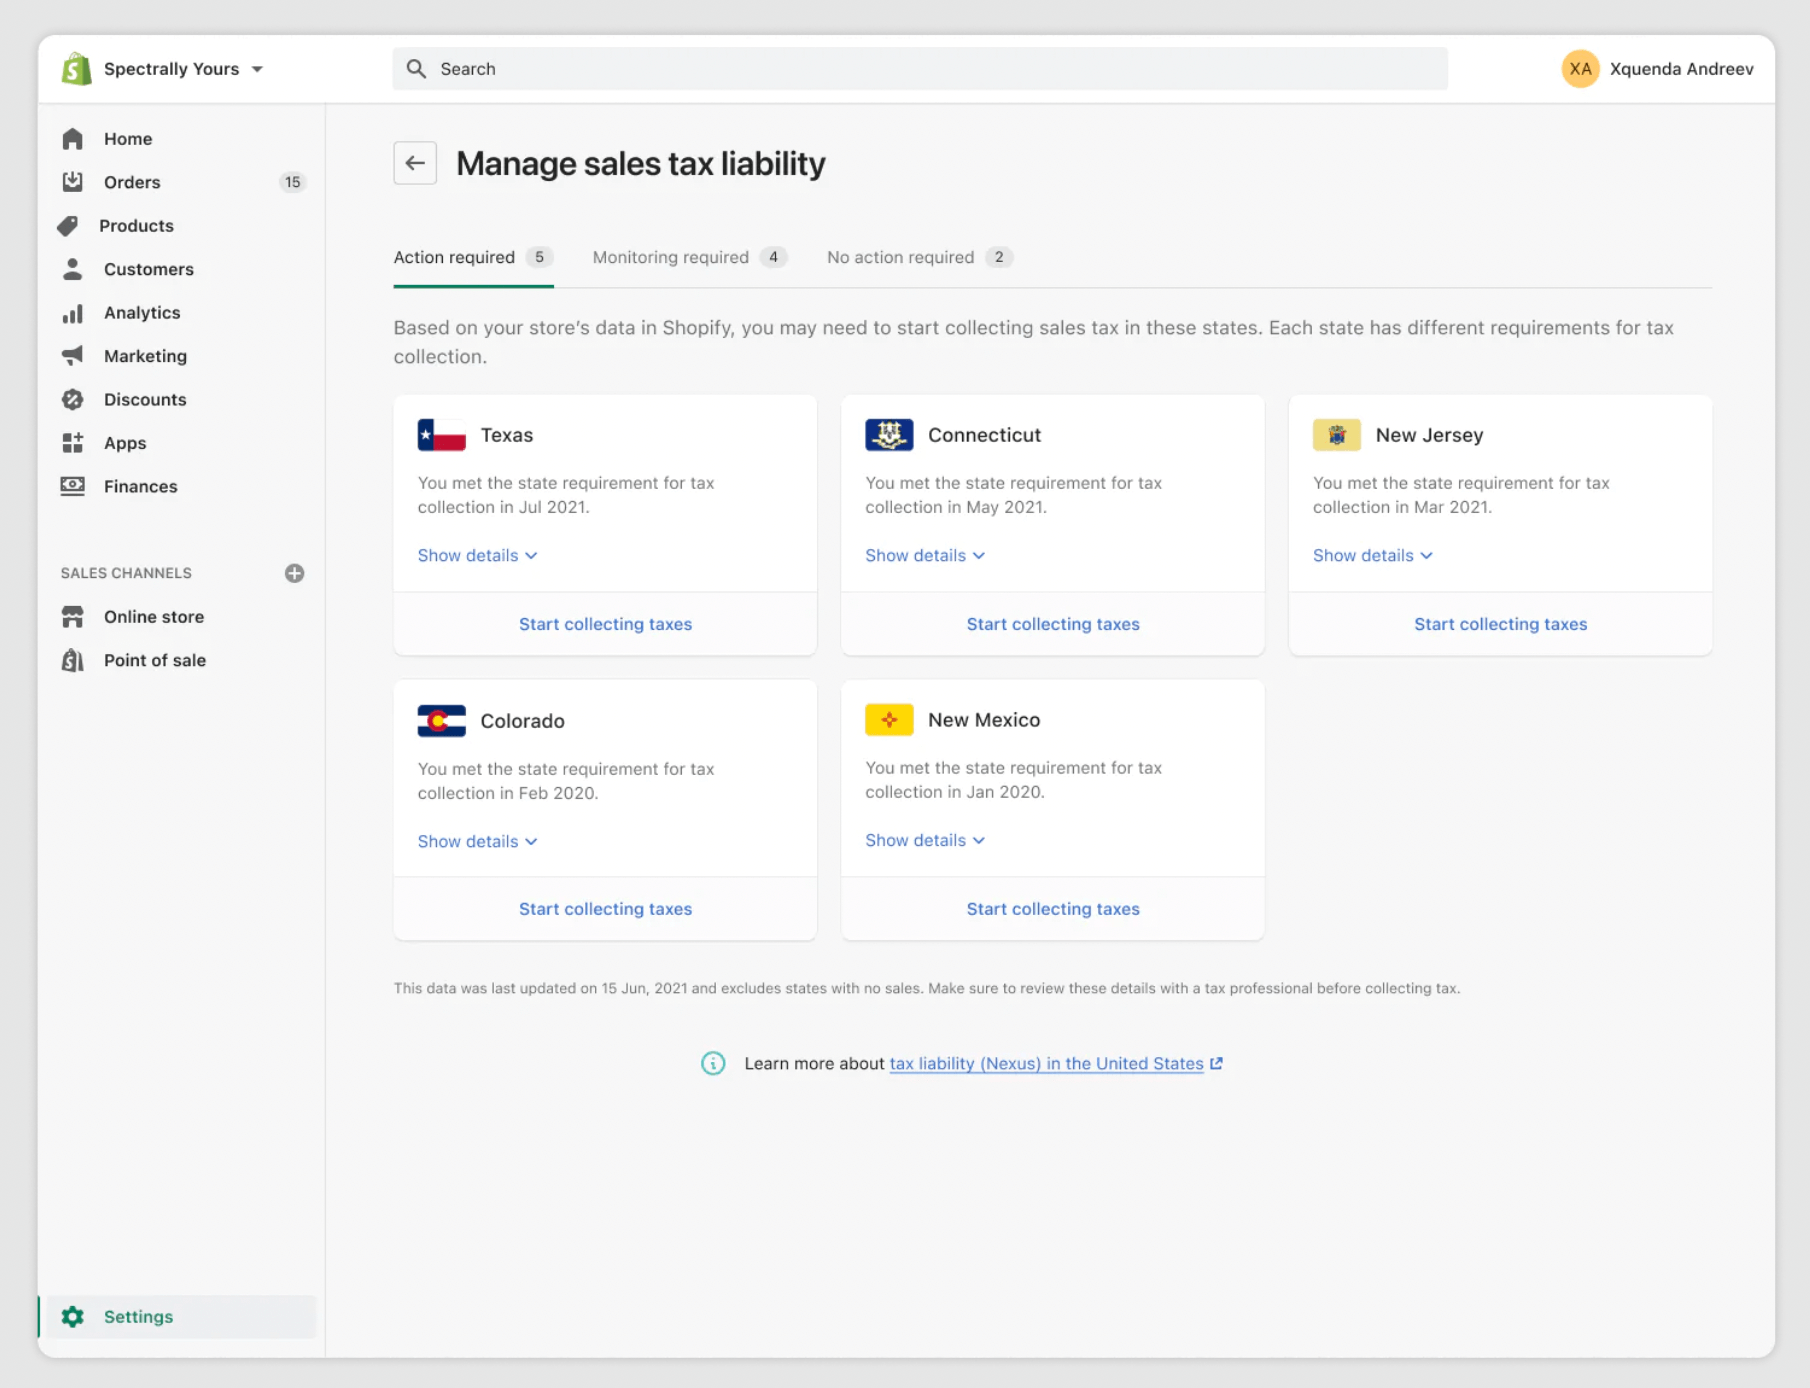
Task: Click the Texas flag icon
Action: 441,435
